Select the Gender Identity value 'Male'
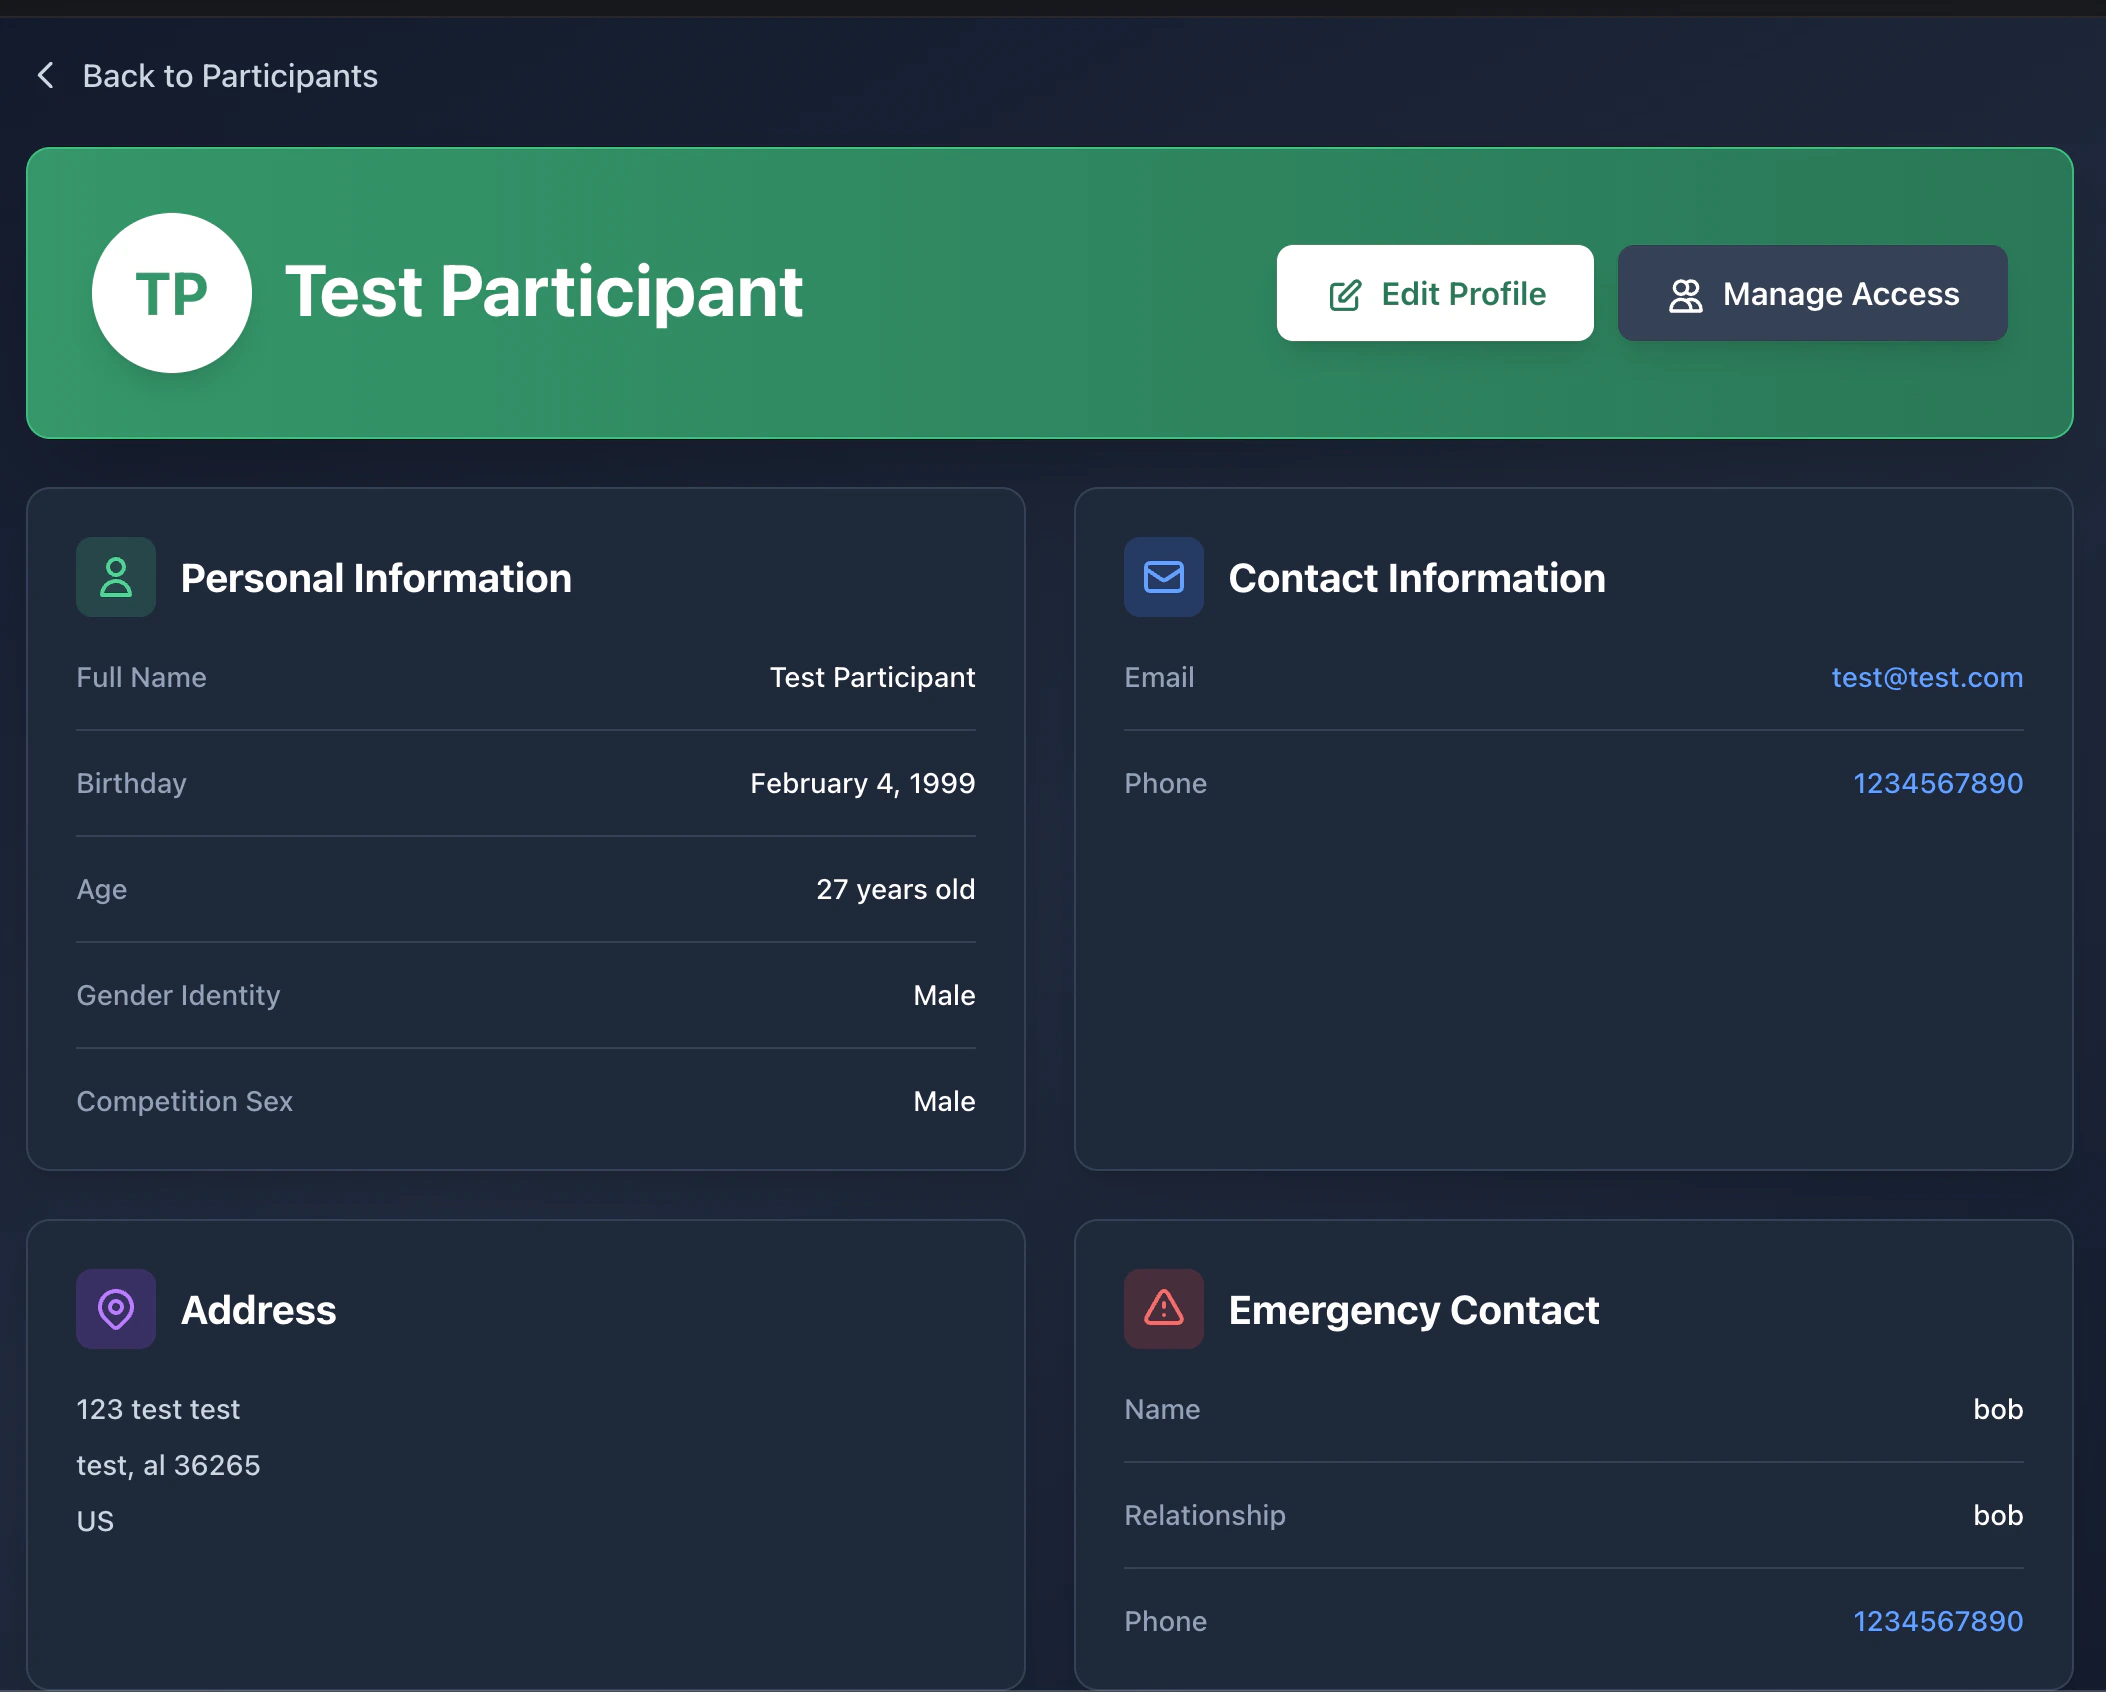Image resolution: width=2106 pixels, height=1692 pixels. click(944, 995)
